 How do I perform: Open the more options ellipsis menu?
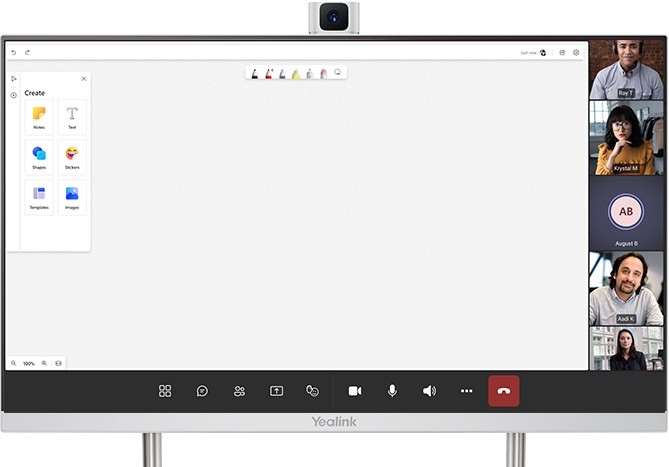point(466,391)
